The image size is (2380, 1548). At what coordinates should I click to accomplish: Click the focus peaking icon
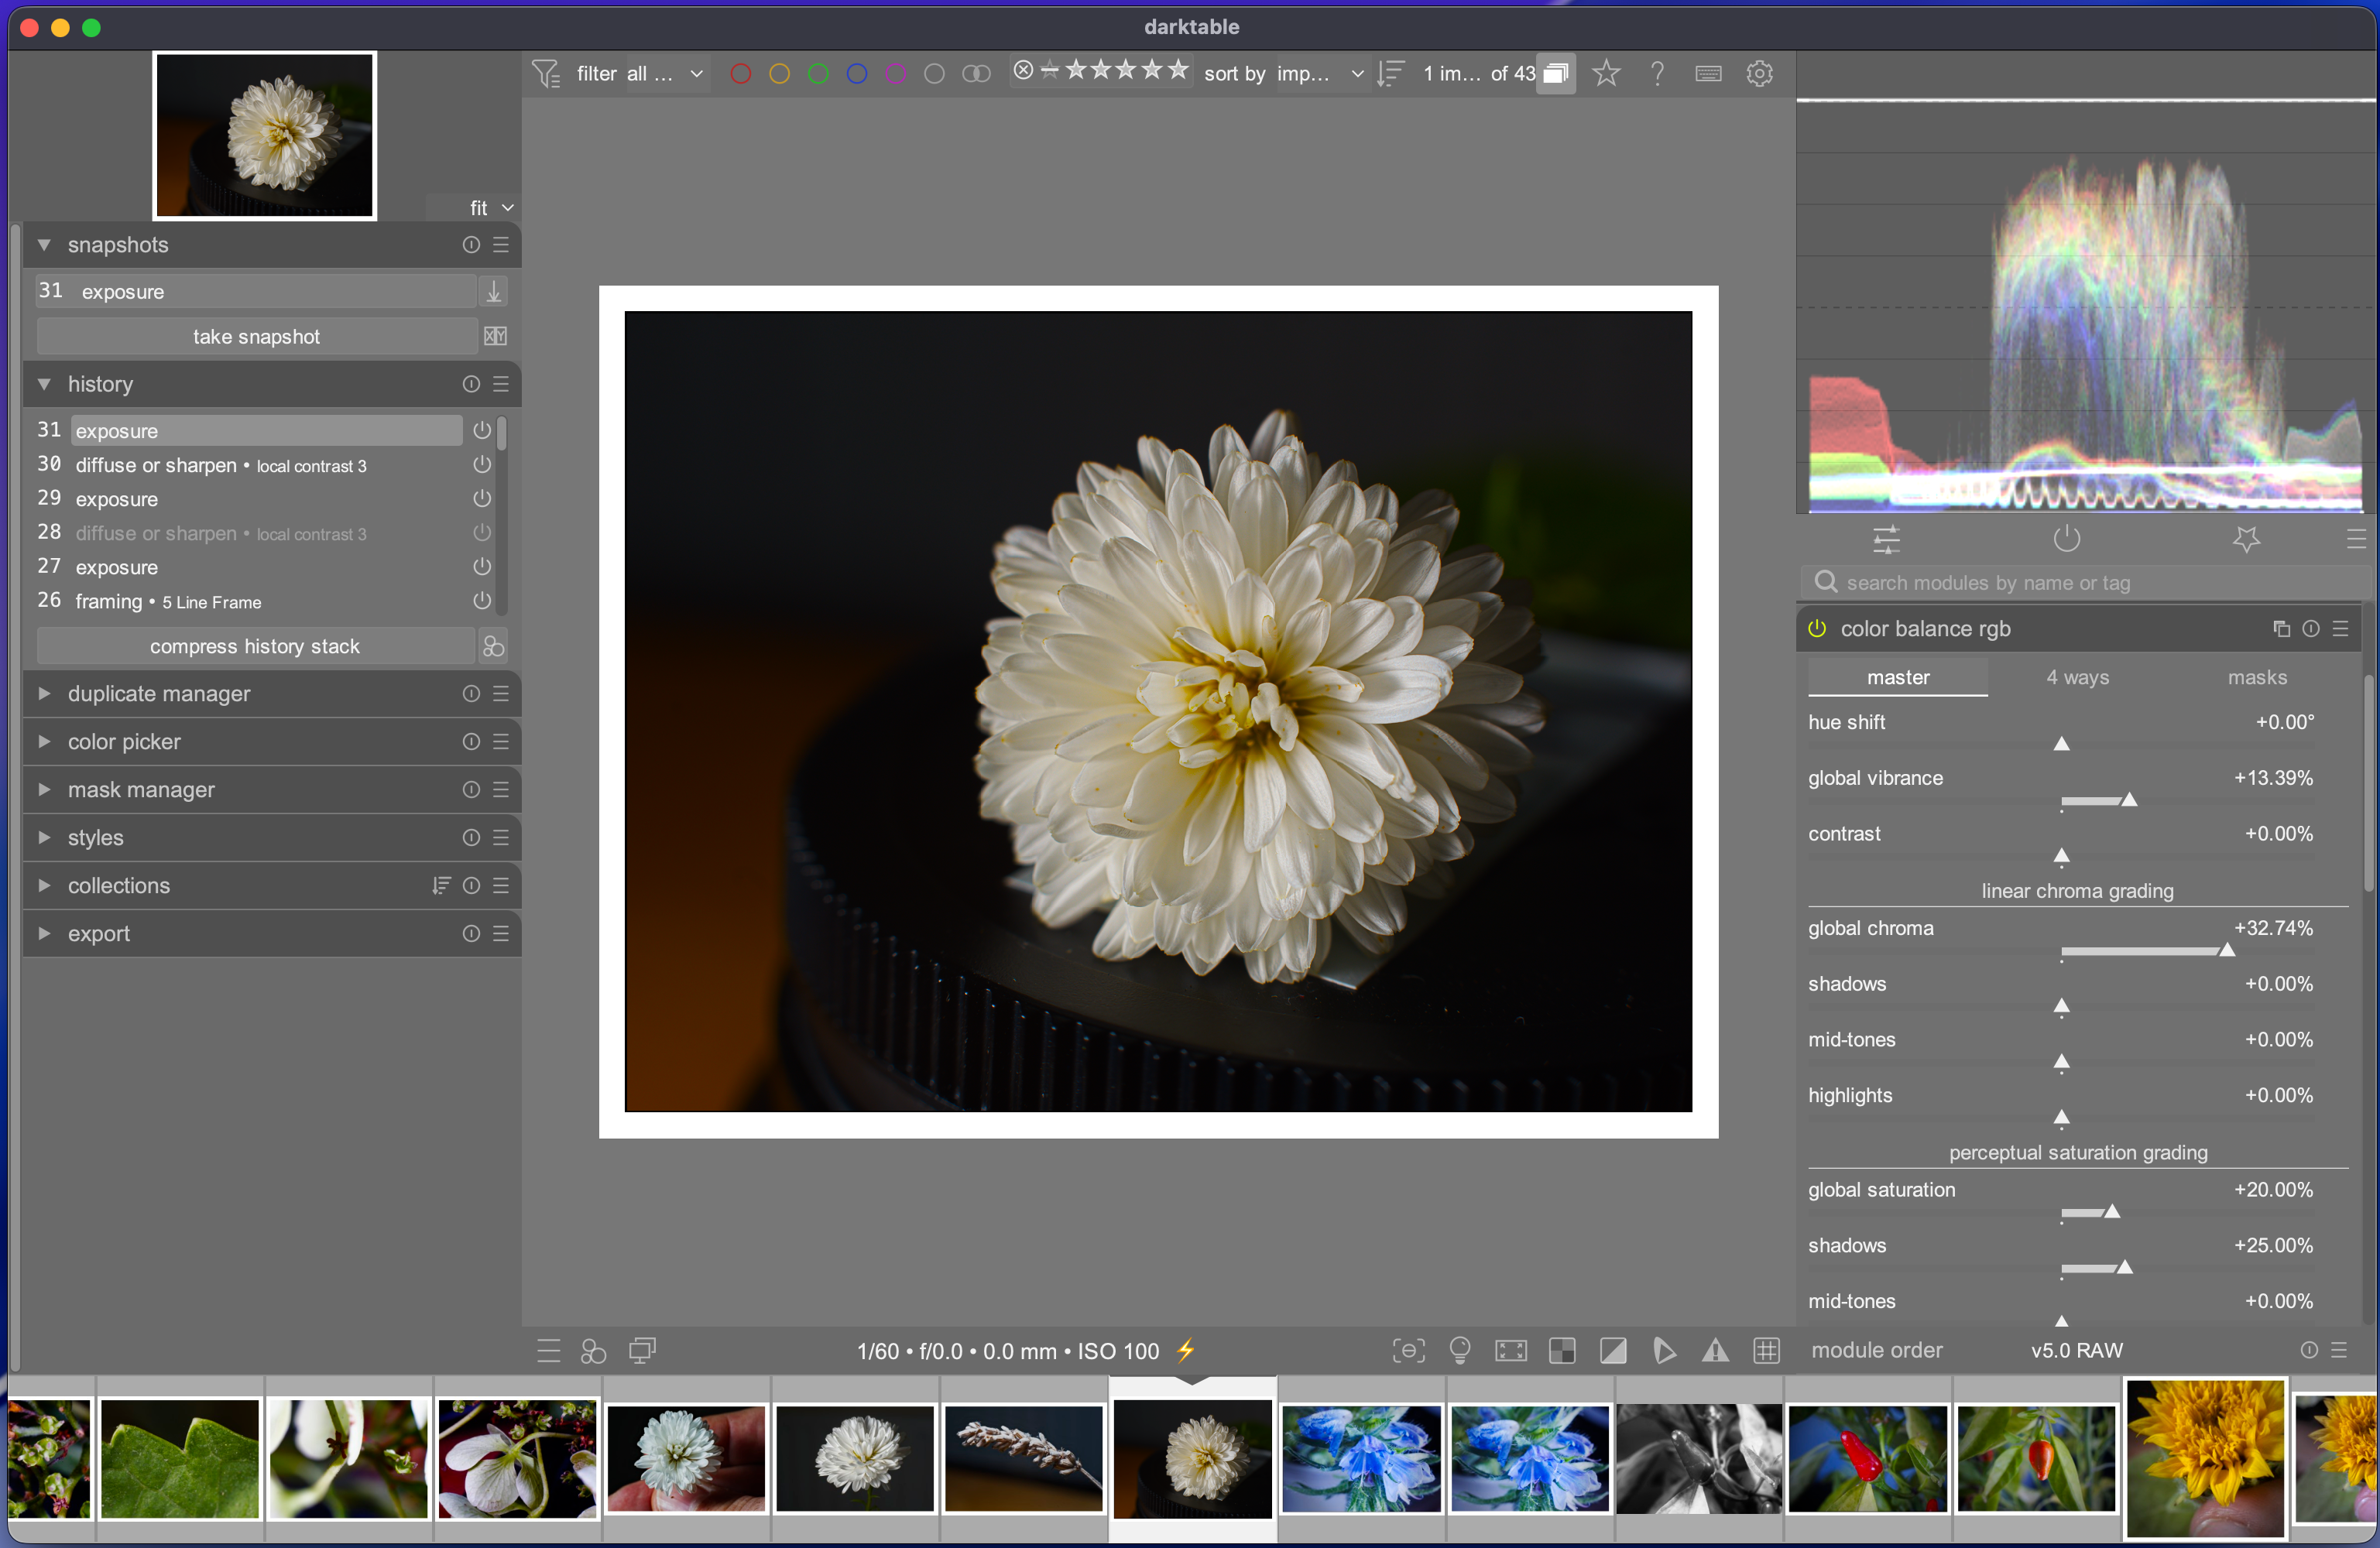click(x=1408, y=1351)
